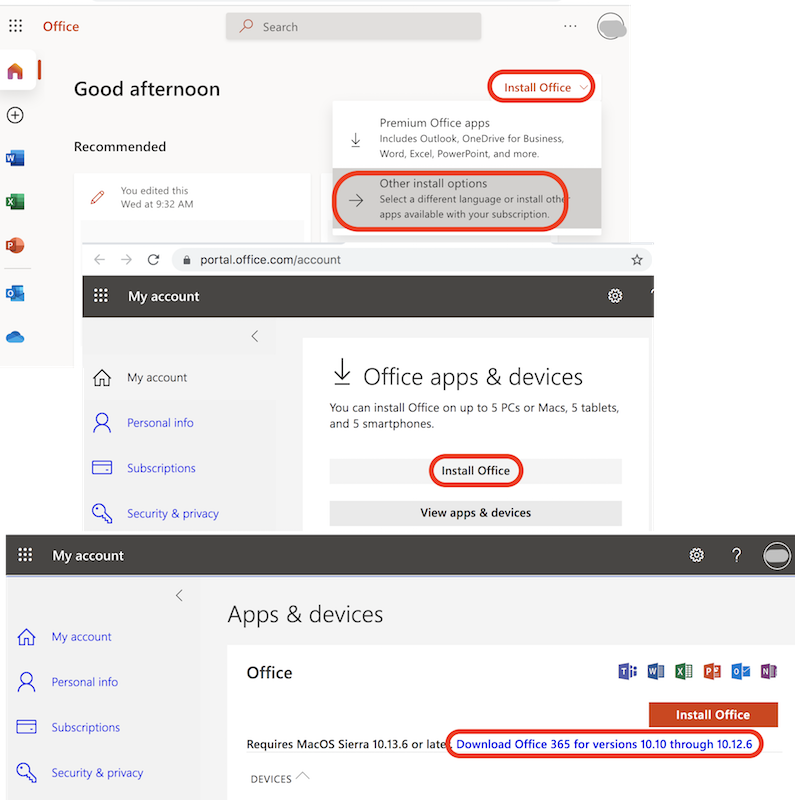Image resolution: width=795 pixels, height=800 pixels.
Task: Click the browser back arrow
Action: pyautogui.click(x=100, y=260)
